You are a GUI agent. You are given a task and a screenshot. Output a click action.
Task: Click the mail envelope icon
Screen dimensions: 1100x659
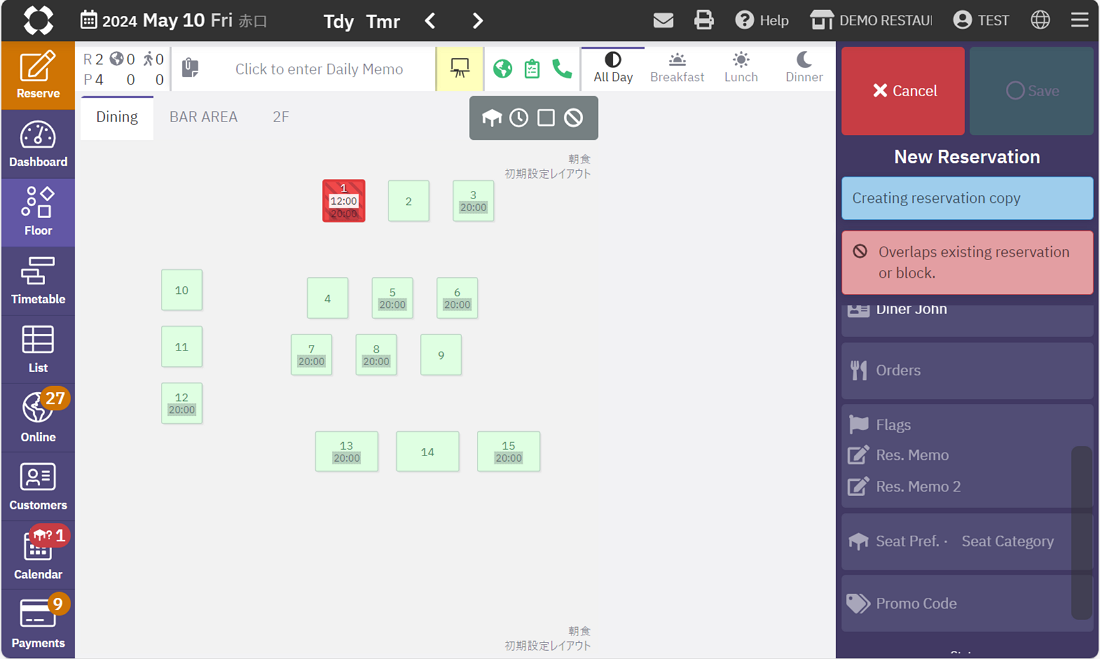[x=663, y=20]
